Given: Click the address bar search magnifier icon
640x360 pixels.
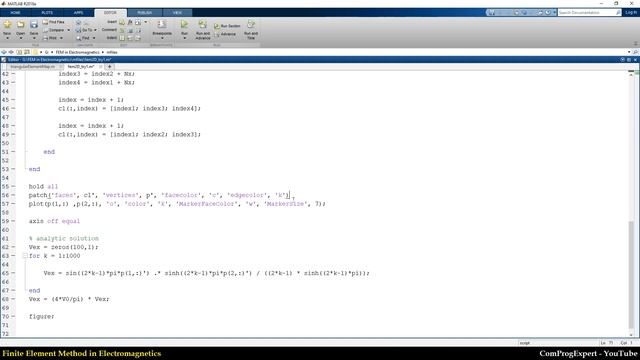Looking at the screenshot, I should [x=635, y=52].
